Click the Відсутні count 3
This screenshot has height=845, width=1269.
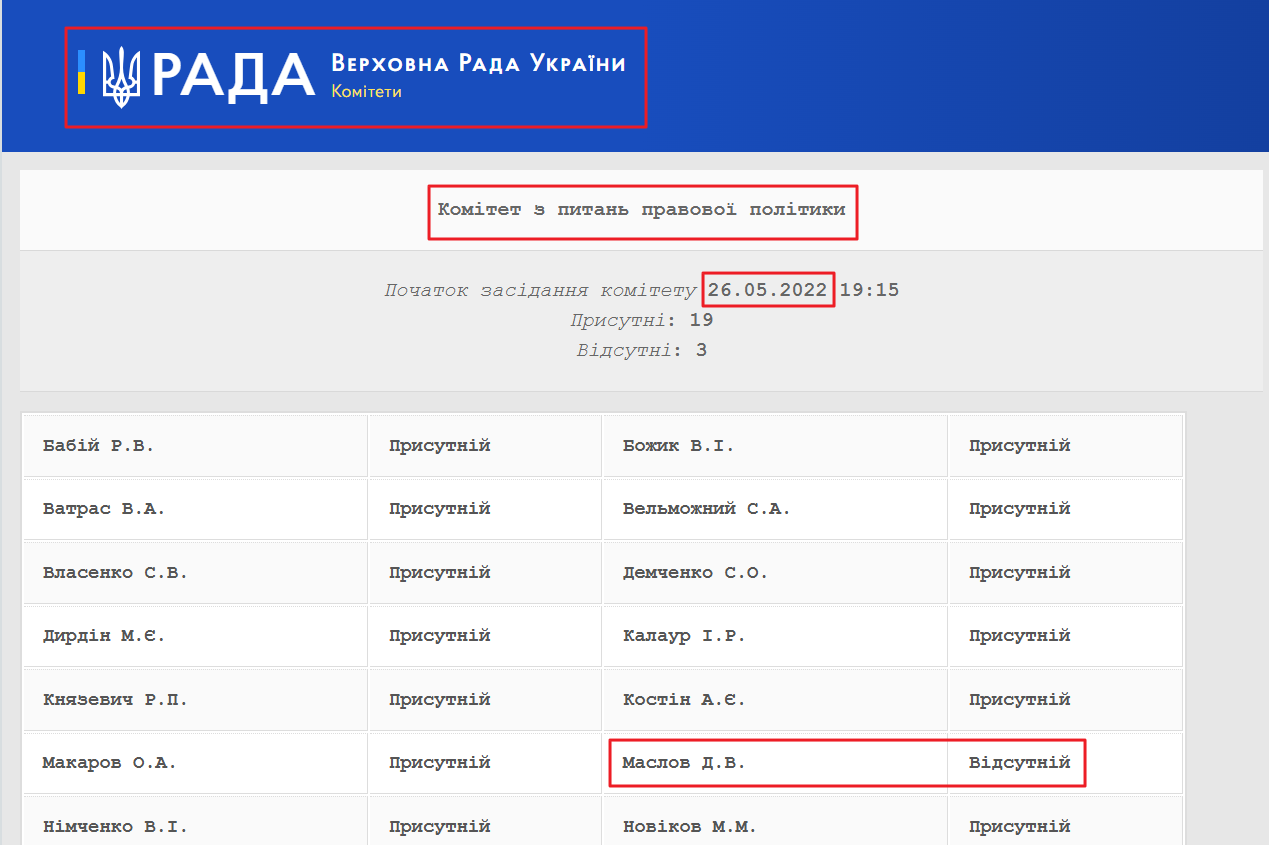click(x=701, y=350)
